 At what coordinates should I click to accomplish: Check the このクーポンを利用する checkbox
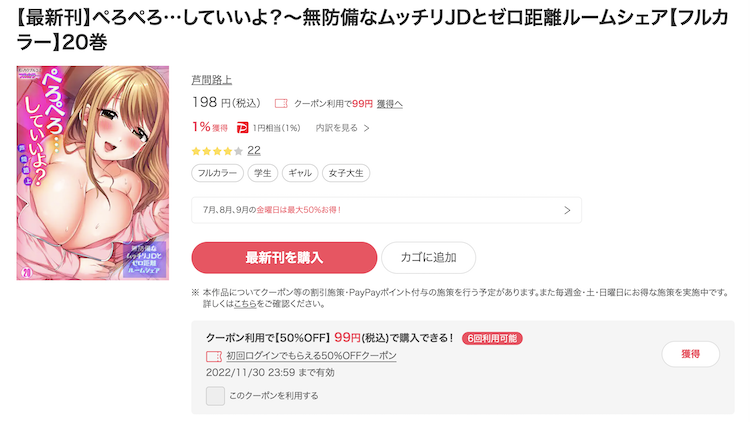pos(215,396)
